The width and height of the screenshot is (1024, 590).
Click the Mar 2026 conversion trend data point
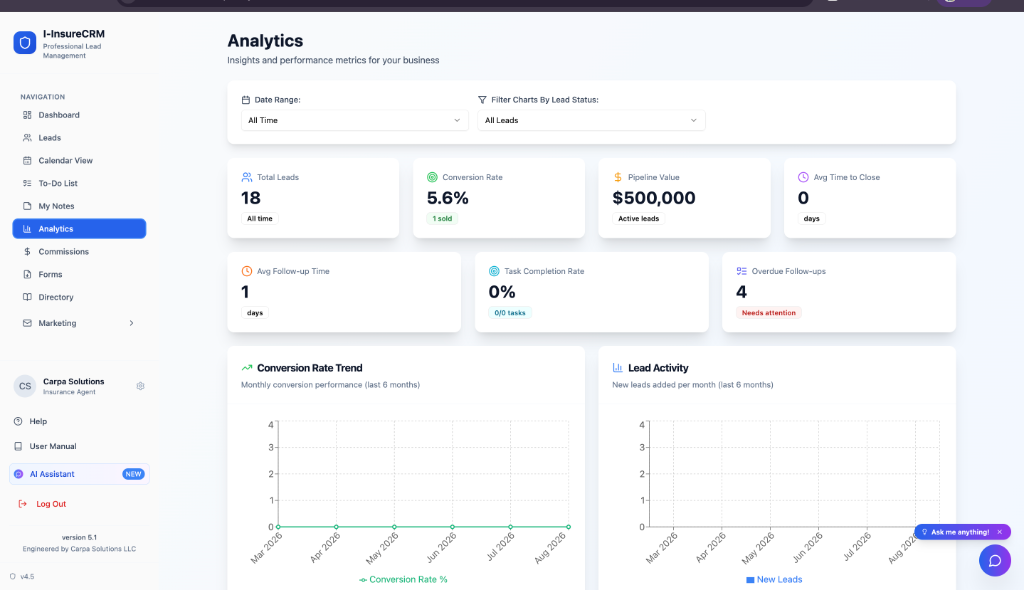[278, 527]
